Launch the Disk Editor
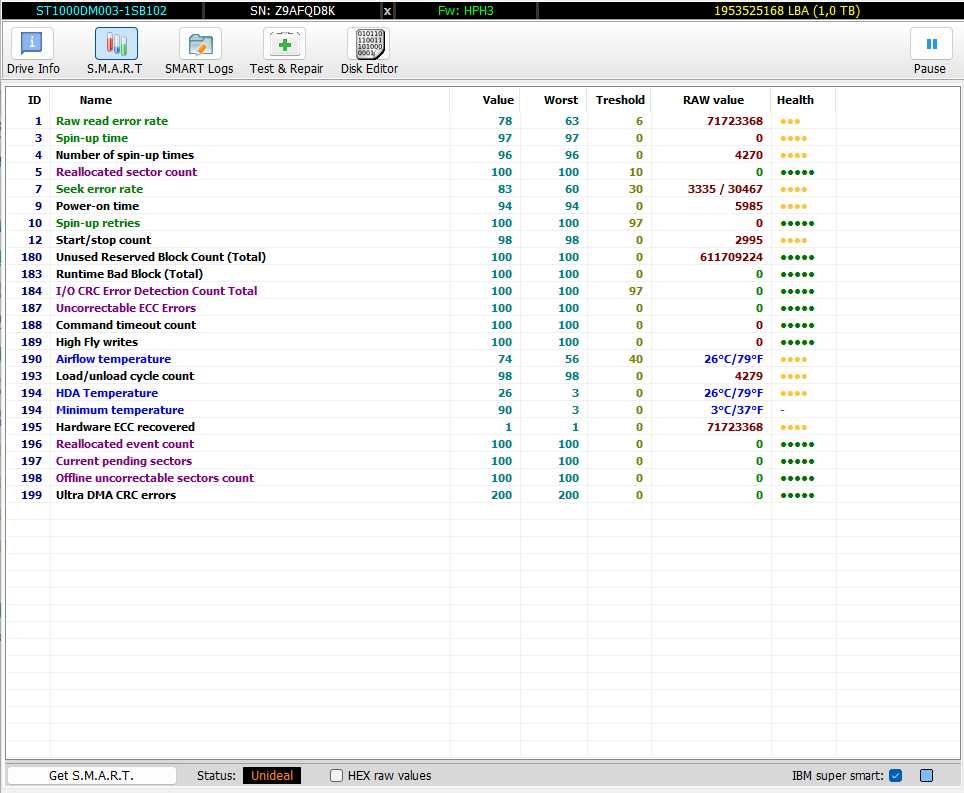Image resolution: width=964 pixels, height=793 pixels. [x=369, y=52]
